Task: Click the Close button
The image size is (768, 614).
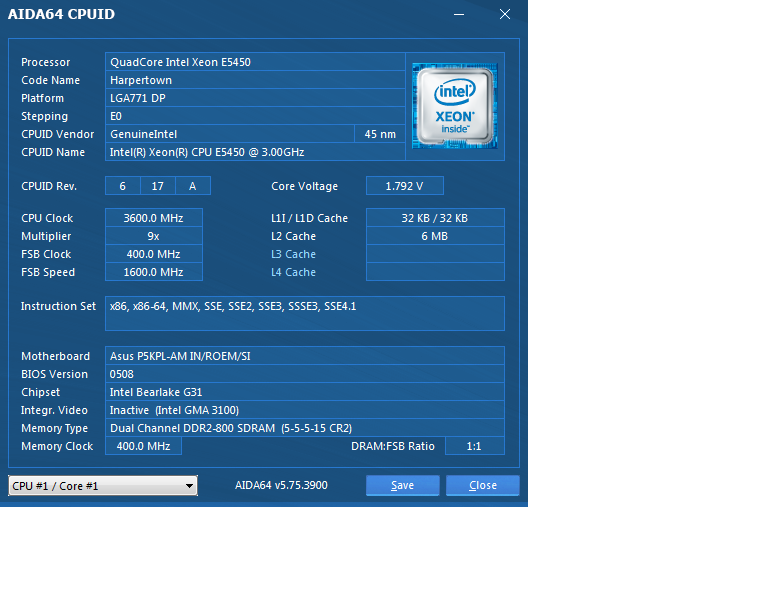Action: point(482,485)
